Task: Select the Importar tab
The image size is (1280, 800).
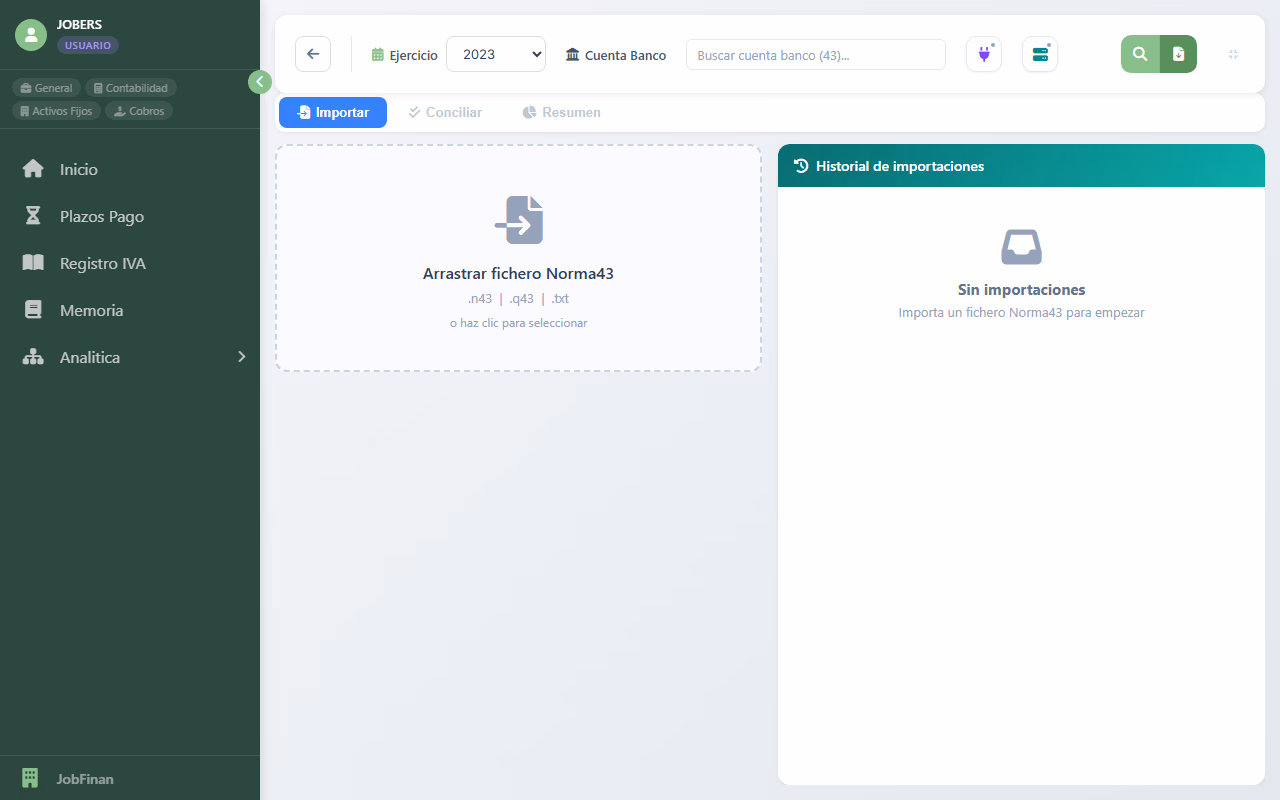Action: pyautogui.click(x=333, y=112)
